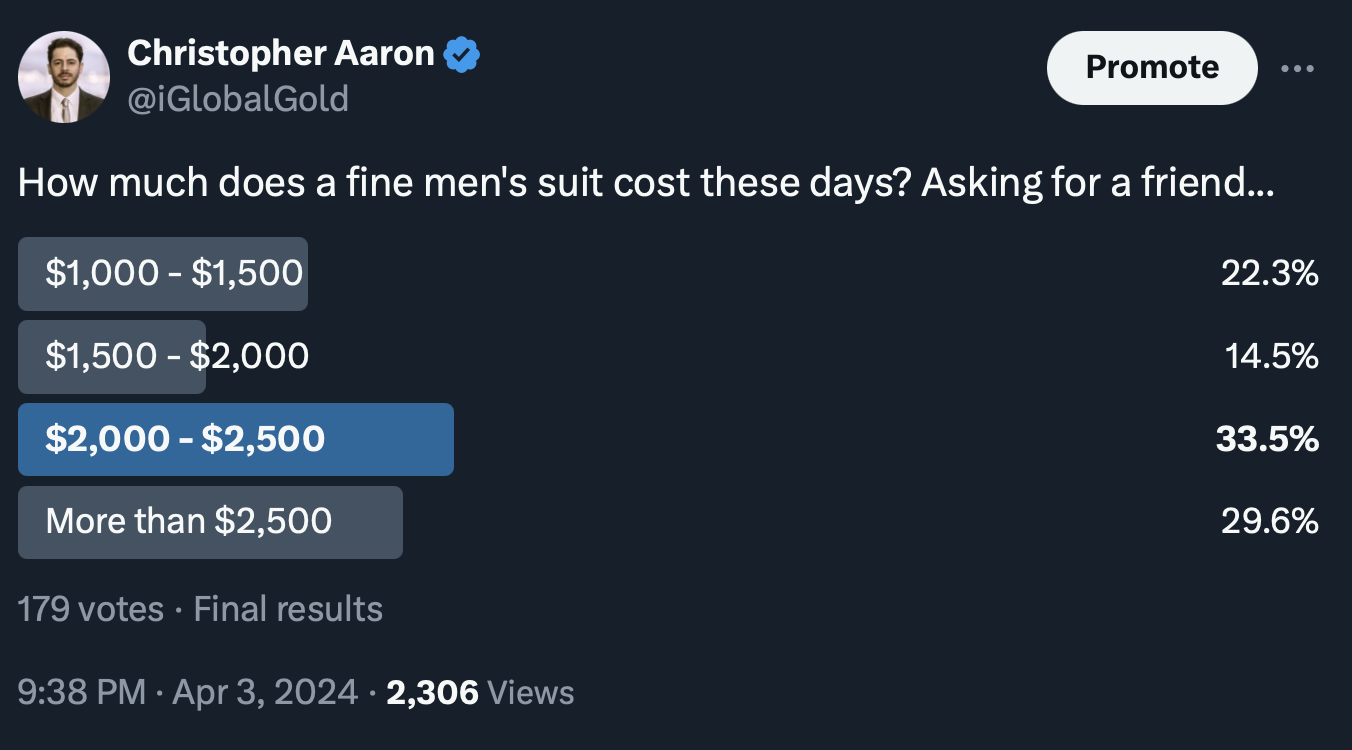Click the 14.5% poll result
The height and width of the screenshot is (750, 1352).
pyautogui.click(x=1271, y=357)
